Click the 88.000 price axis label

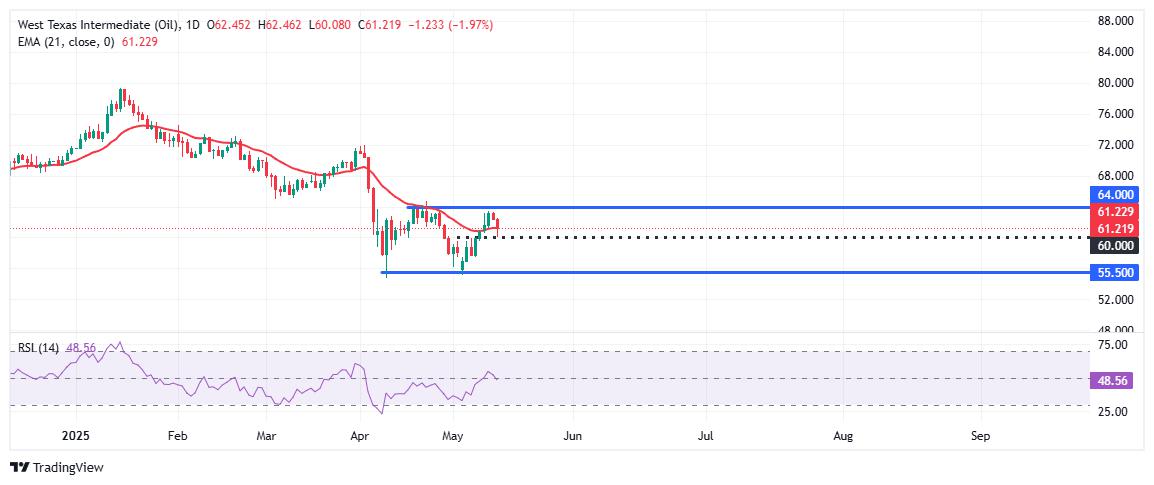(x=1114, y=21)
